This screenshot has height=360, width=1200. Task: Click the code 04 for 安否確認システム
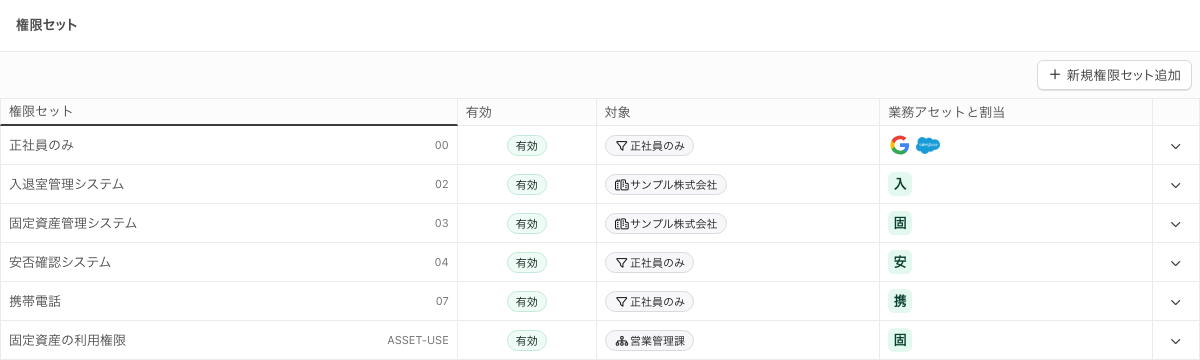pyautogui.click(x=442, y=263)
